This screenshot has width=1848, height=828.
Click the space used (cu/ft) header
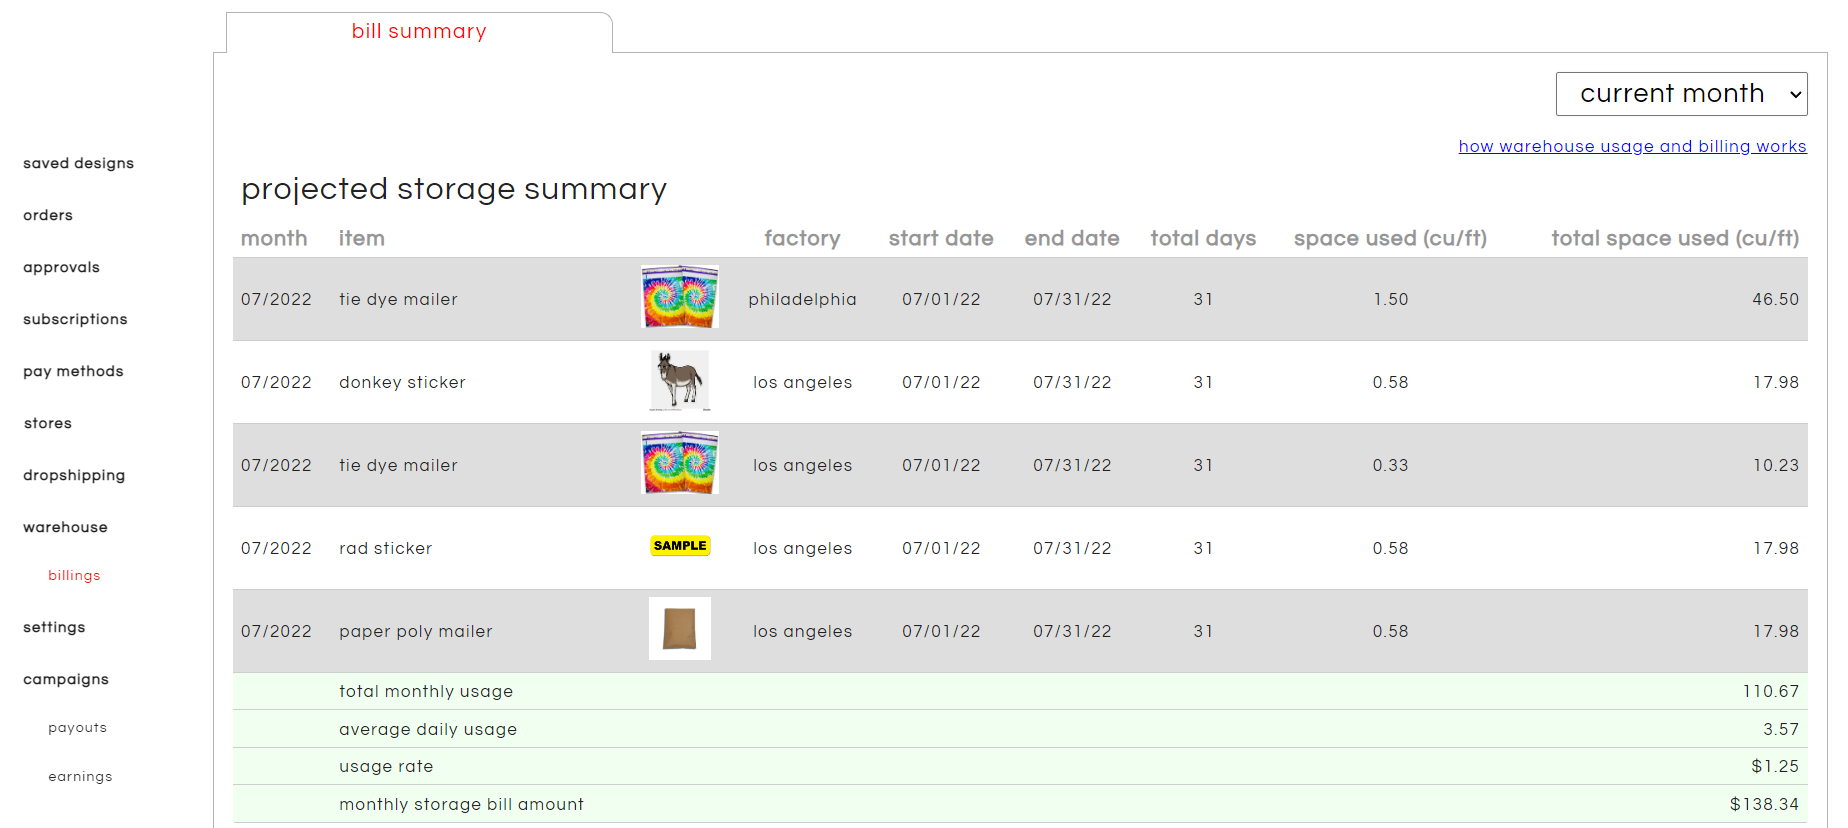point(1390,238)
